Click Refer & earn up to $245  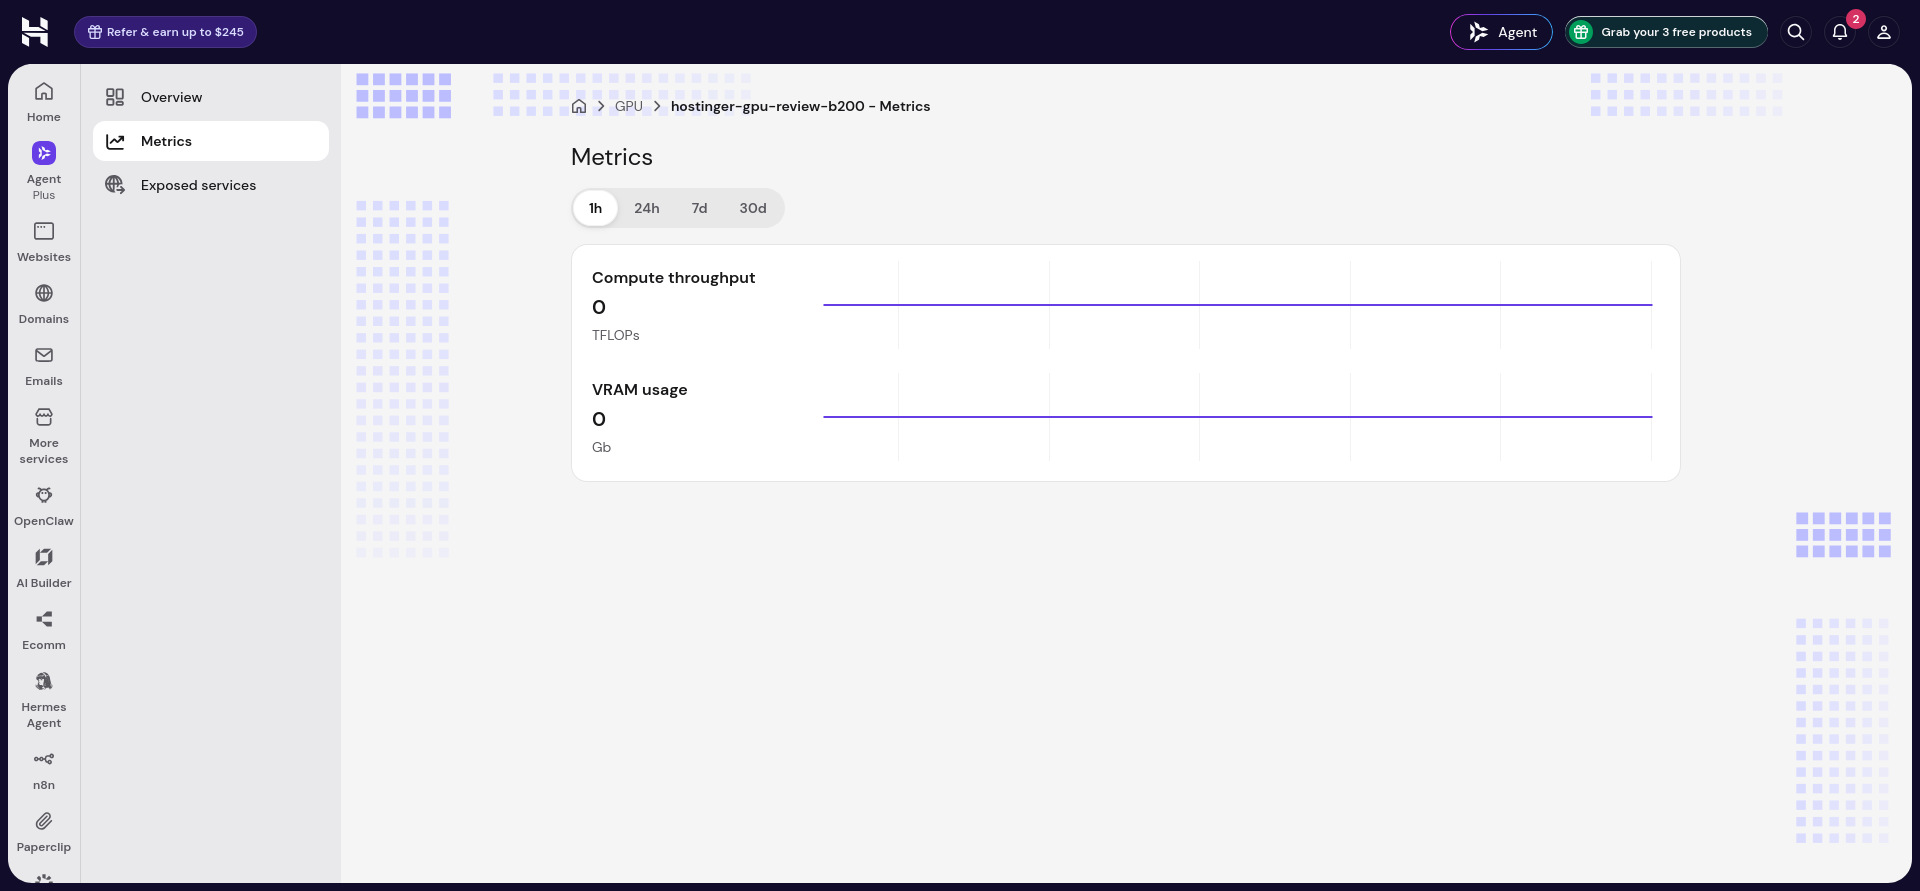point(165,32)
